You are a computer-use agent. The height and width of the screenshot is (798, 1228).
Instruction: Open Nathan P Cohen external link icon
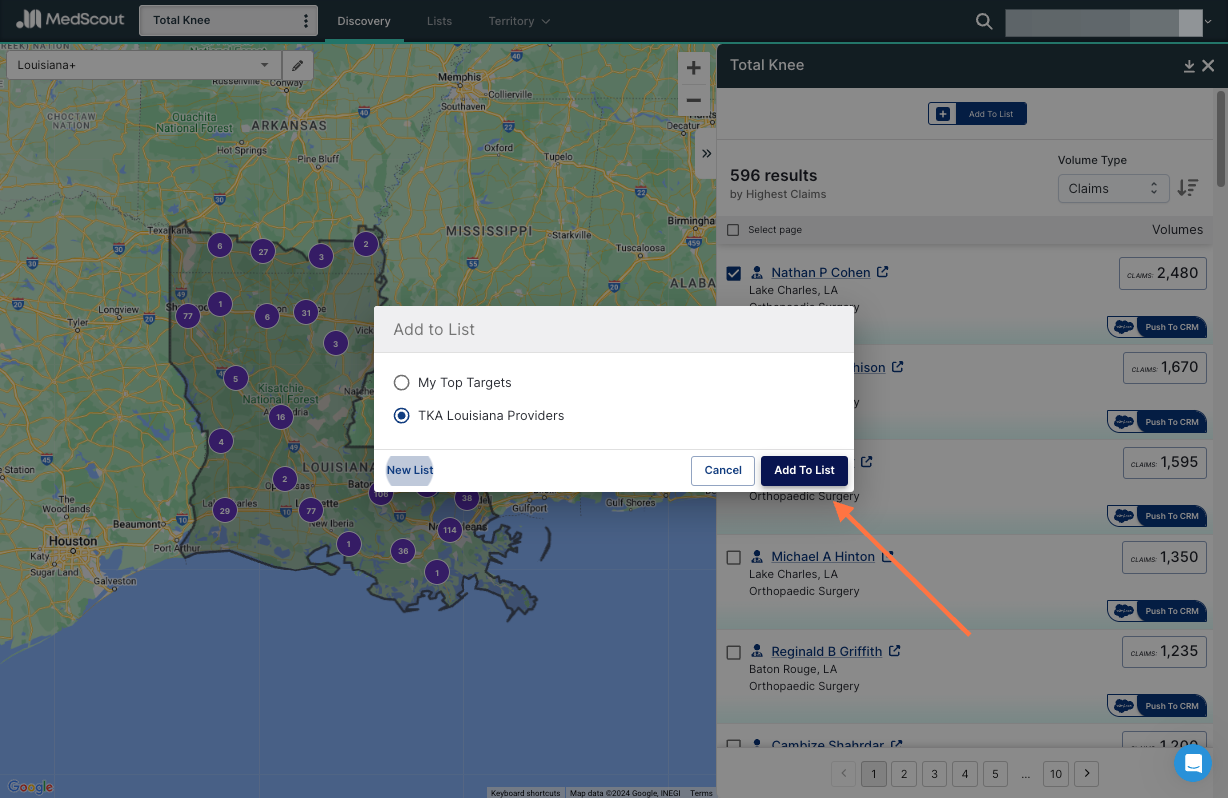883,272
